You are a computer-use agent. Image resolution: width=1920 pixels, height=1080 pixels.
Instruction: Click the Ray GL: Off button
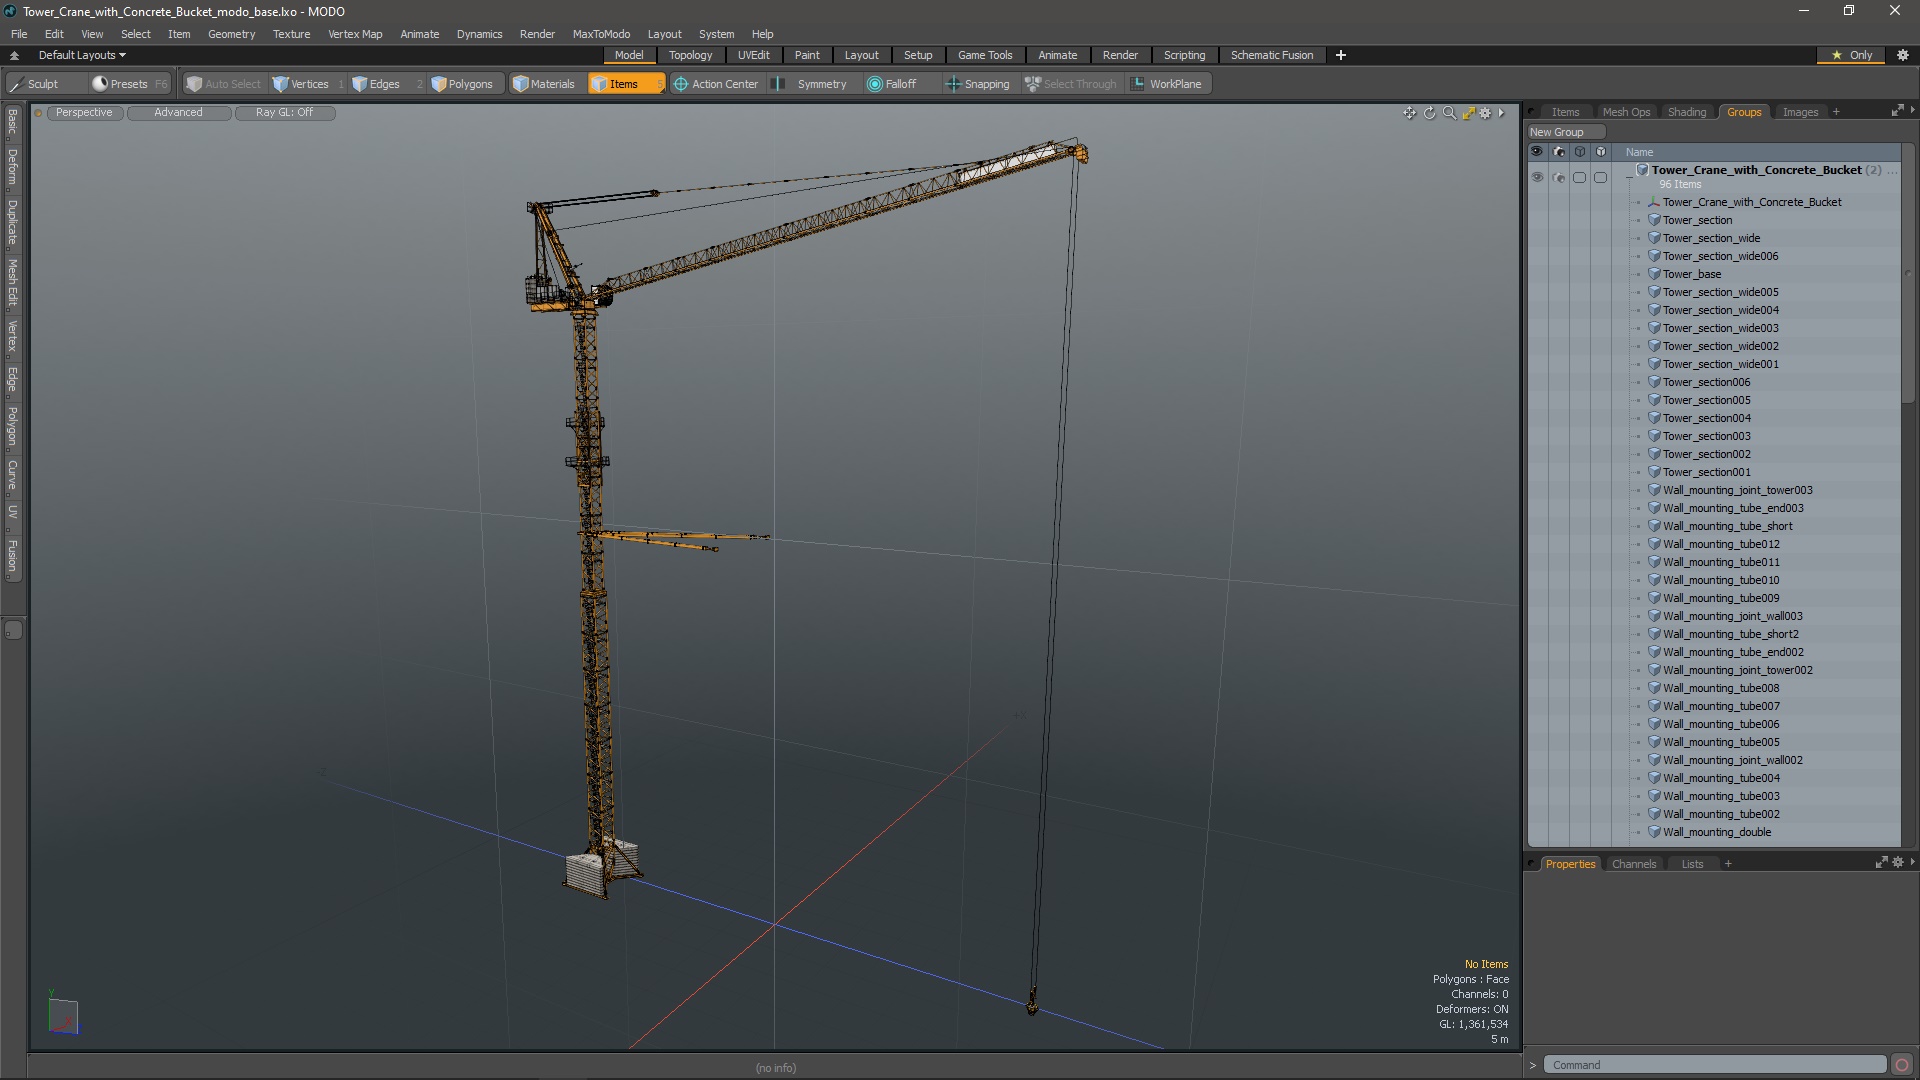pyautogui.click(x=284, y=113)
